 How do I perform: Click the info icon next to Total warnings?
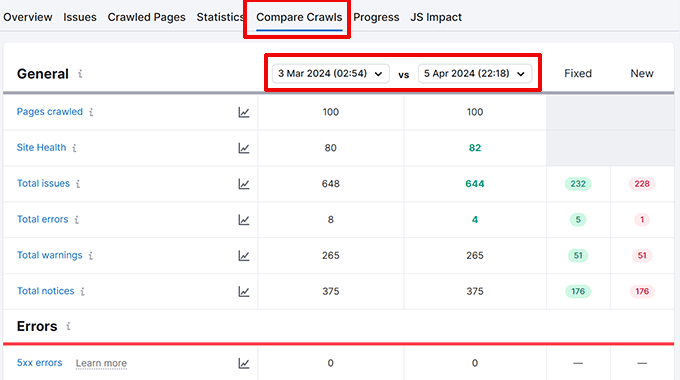point(91,256)
